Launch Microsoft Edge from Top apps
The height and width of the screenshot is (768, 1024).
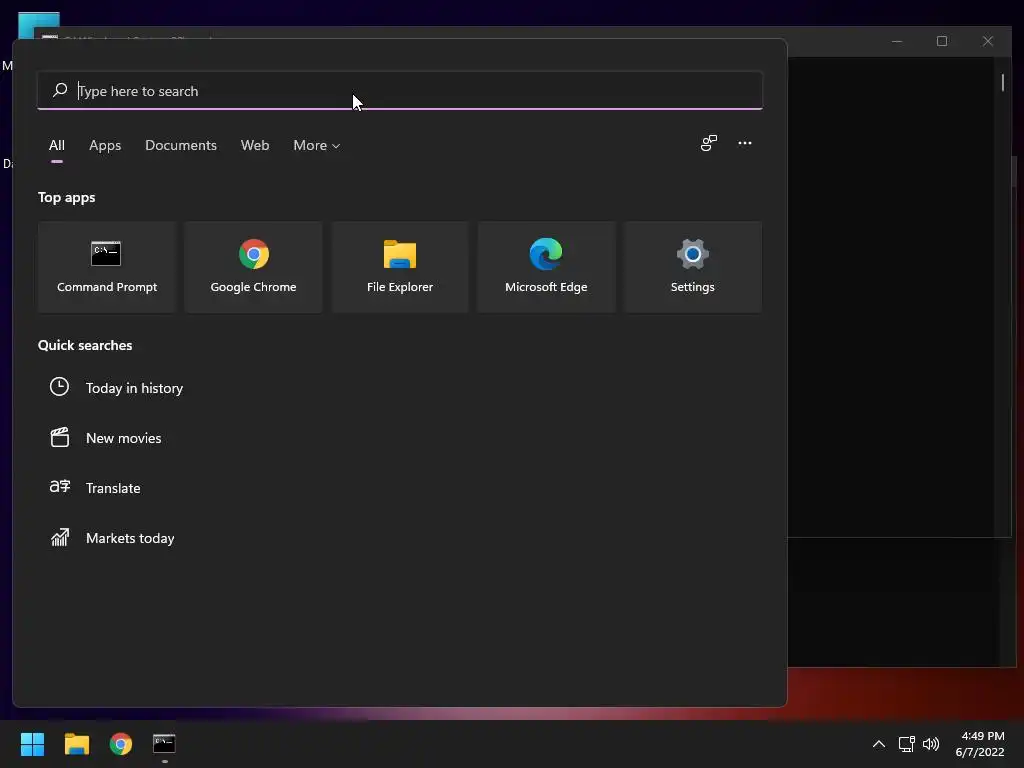(546, 266)
